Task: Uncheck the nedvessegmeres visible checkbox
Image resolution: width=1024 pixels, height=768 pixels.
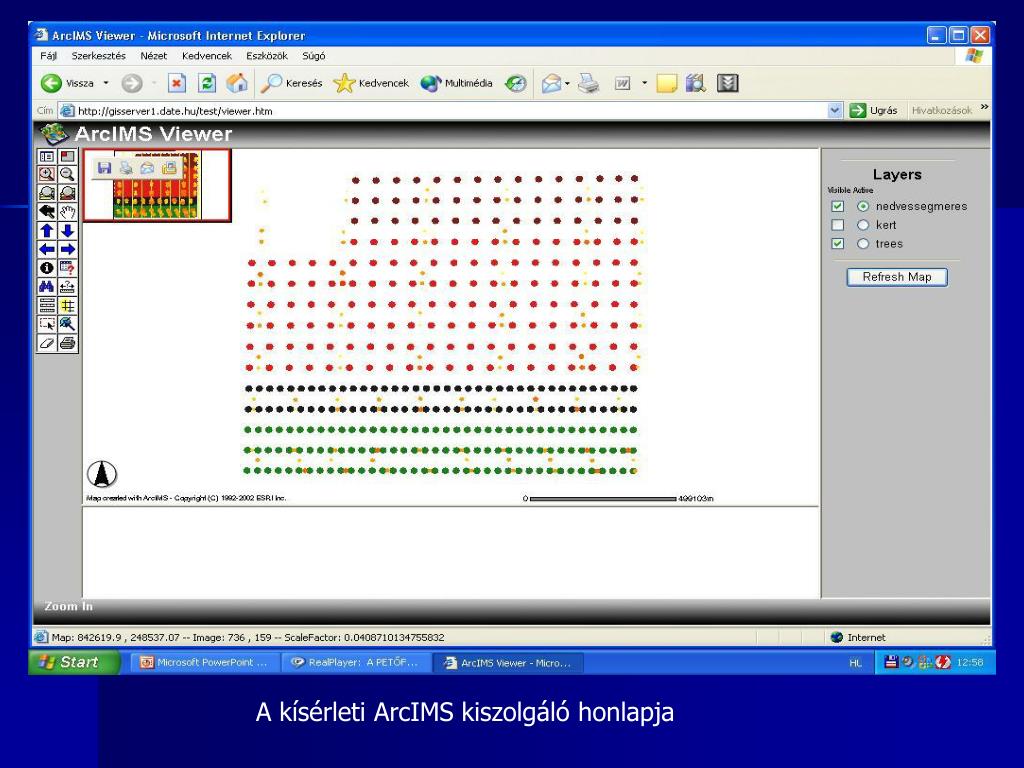Action: [838, 206]
